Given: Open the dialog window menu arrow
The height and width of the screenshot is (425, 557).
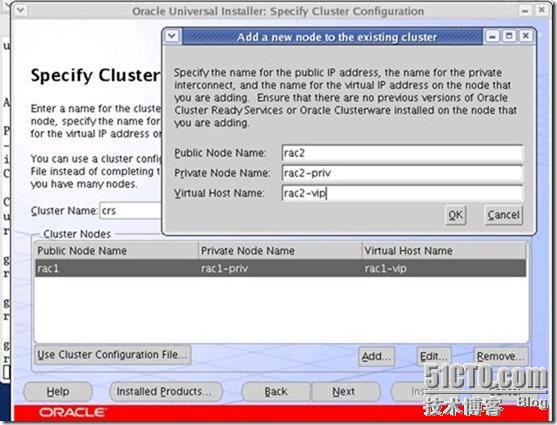Looking at the screenshot, I should click(x=172, y=36).
